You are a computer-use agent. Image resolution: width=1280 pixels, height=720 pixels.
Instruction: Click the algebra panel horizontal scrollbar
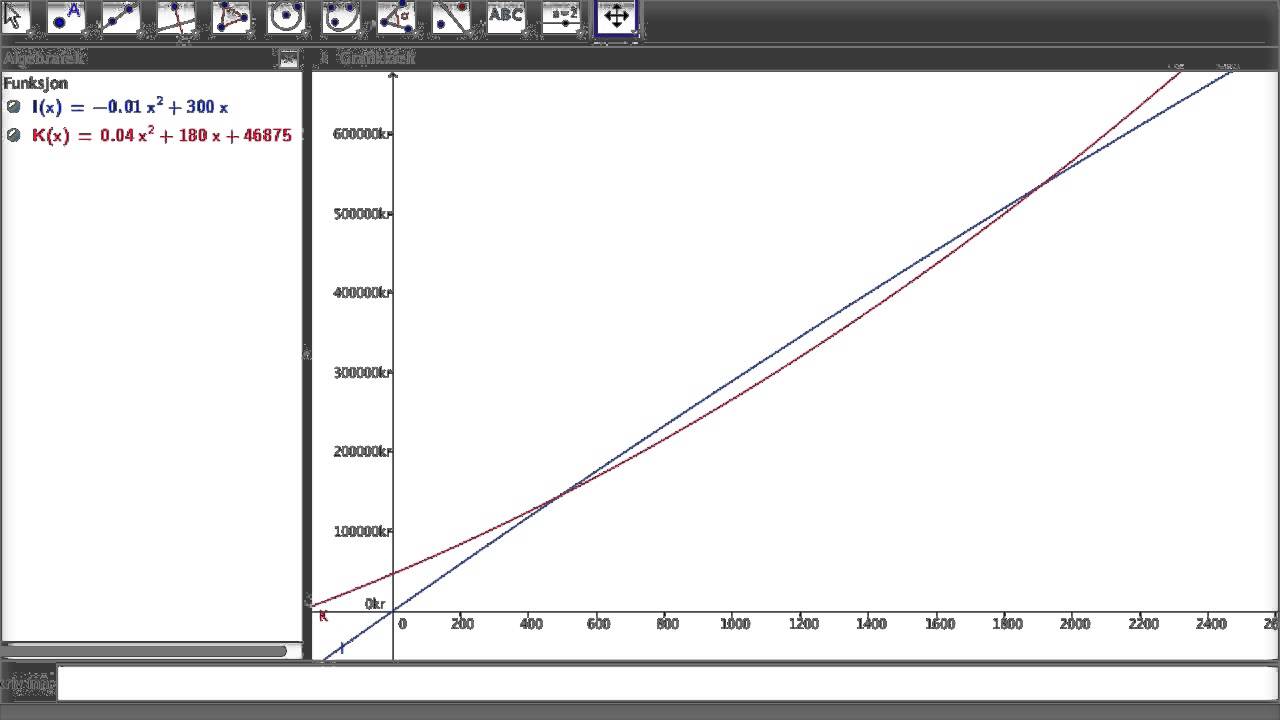[x=145, y=651]
